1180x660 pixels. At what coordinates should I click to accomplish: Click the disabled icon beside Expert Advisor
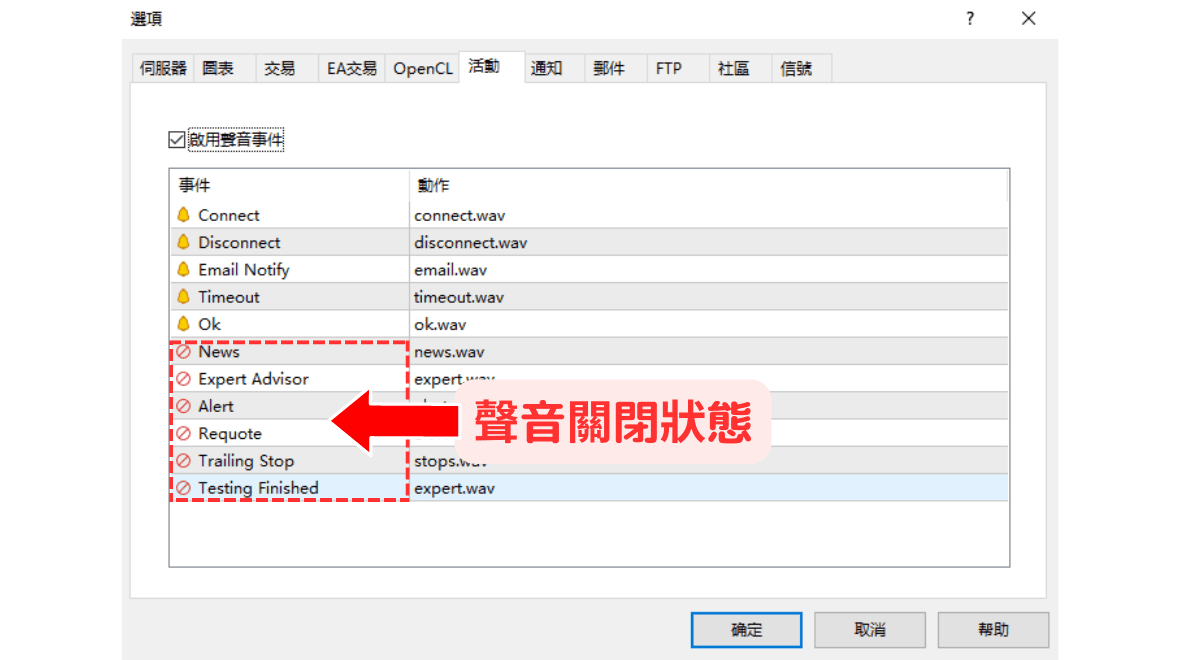pos(184,379)
